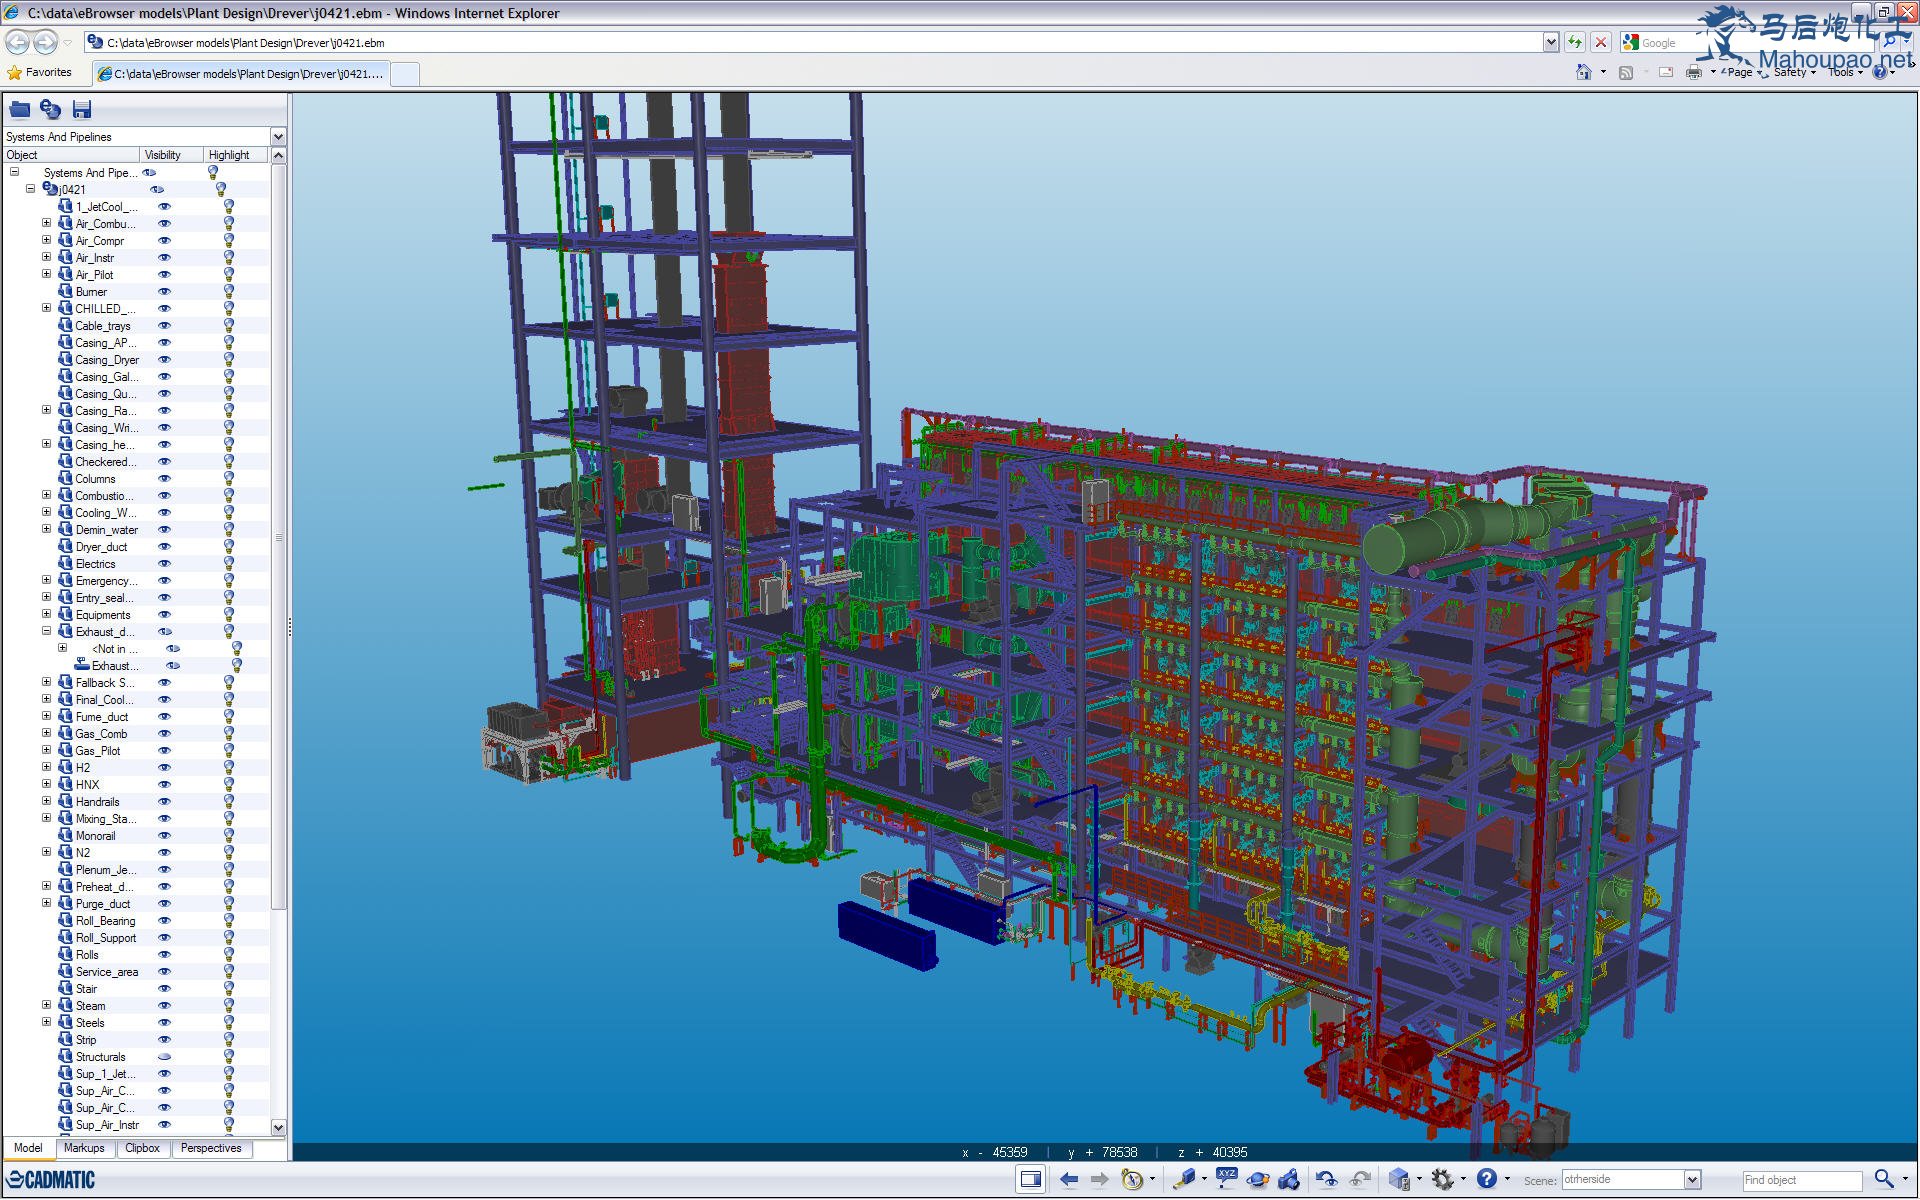Click the open model folder icon

click(20, 109)
